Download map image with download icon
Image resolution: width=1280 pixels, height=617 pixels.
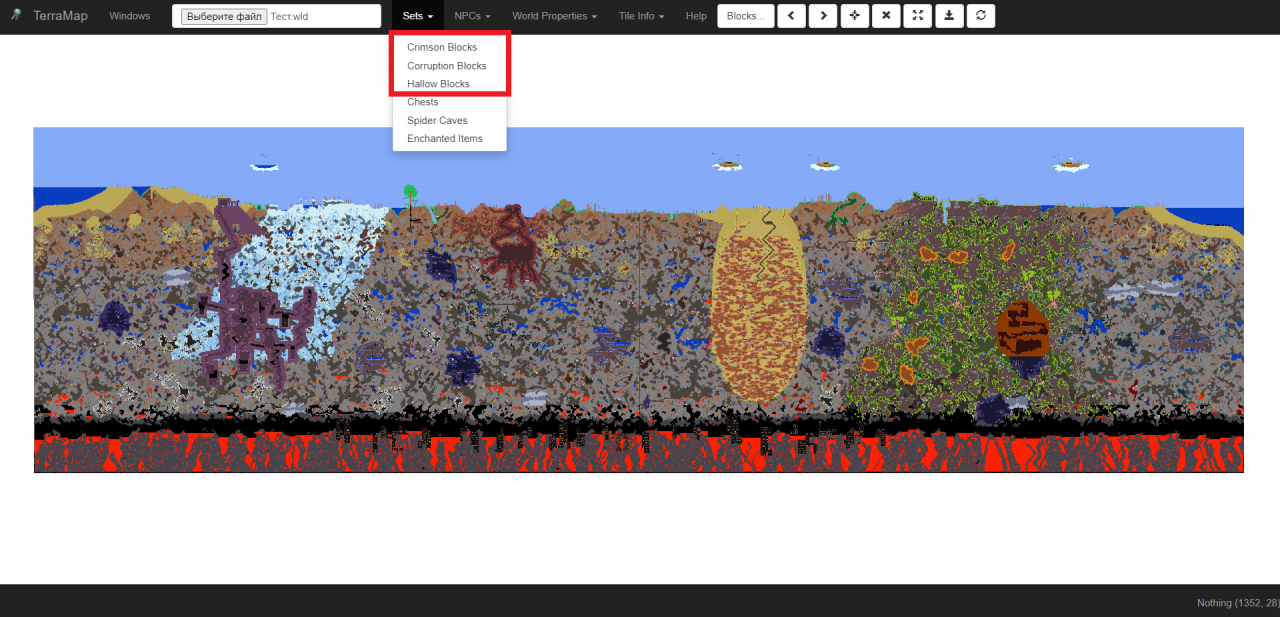pyautogui.click(x=949, y=16)
